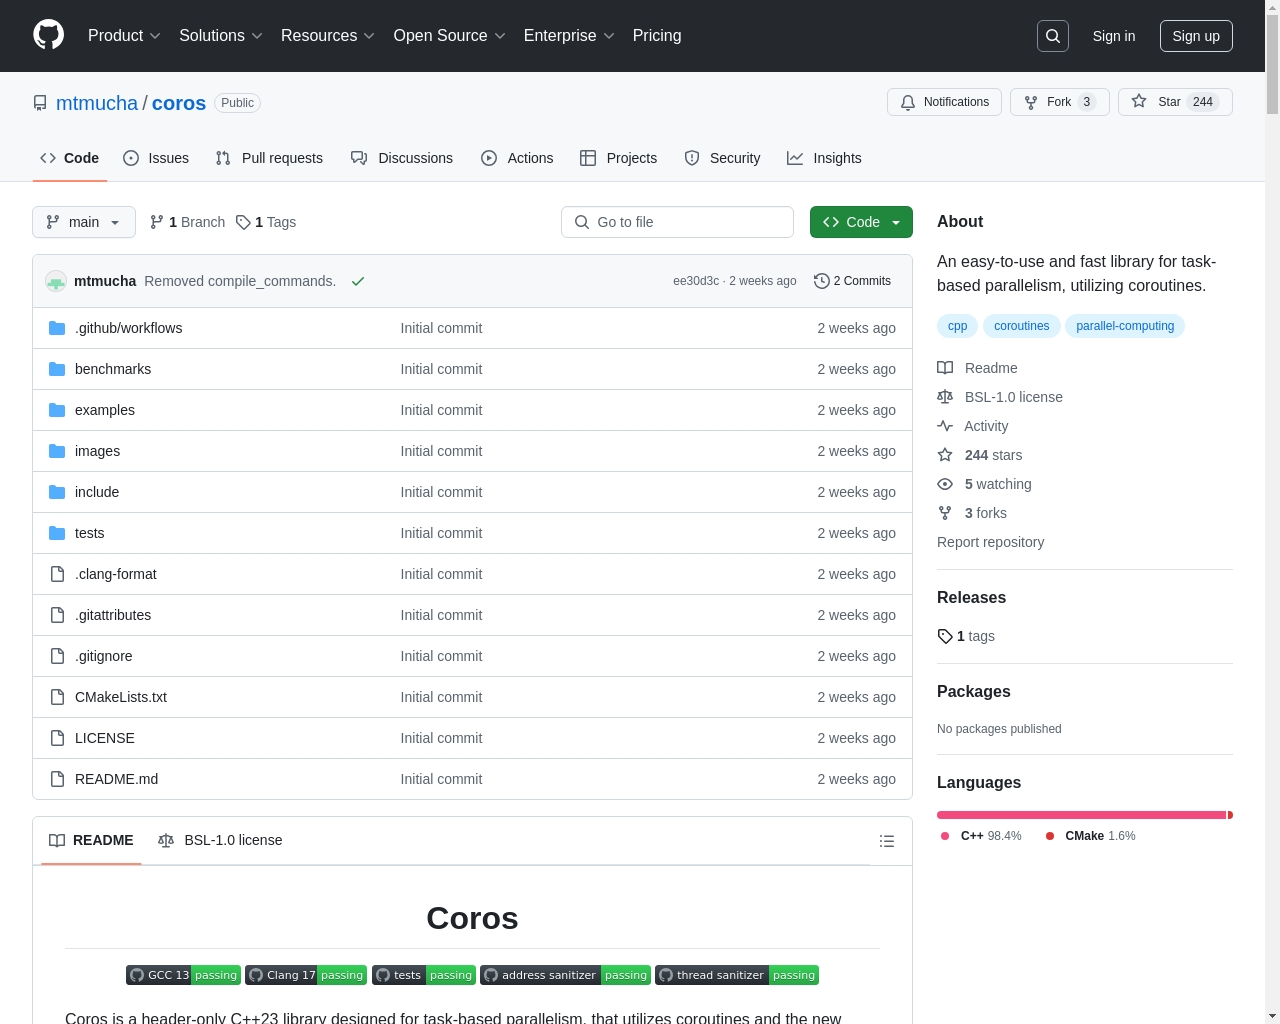Click the mtmucha avatar in commit row
This screenshot has width=1280, height=1024.
pyautogui.click(x=56, y=281)
